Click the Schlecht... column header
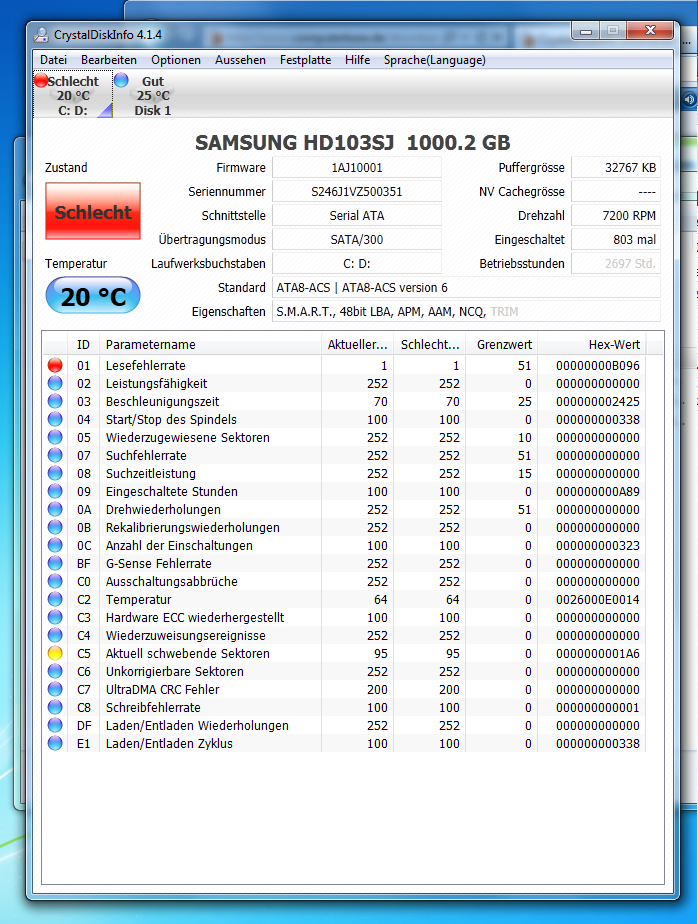 (x=430, y=345)
